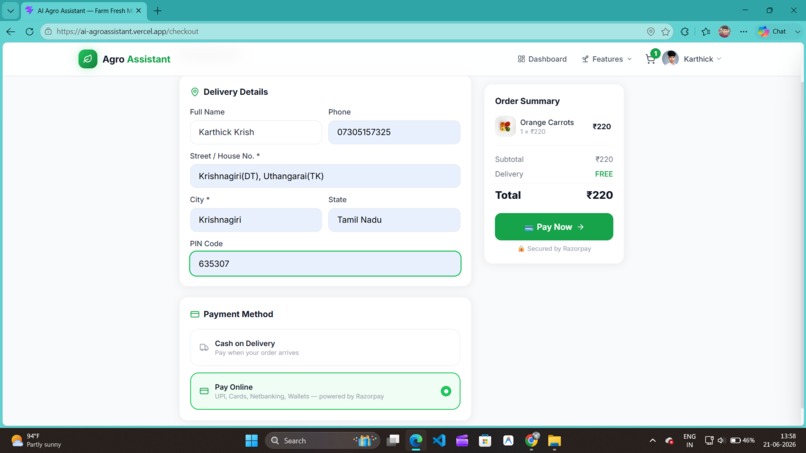Click the Agro Assistant leaf logo

[x=87, y=59]
